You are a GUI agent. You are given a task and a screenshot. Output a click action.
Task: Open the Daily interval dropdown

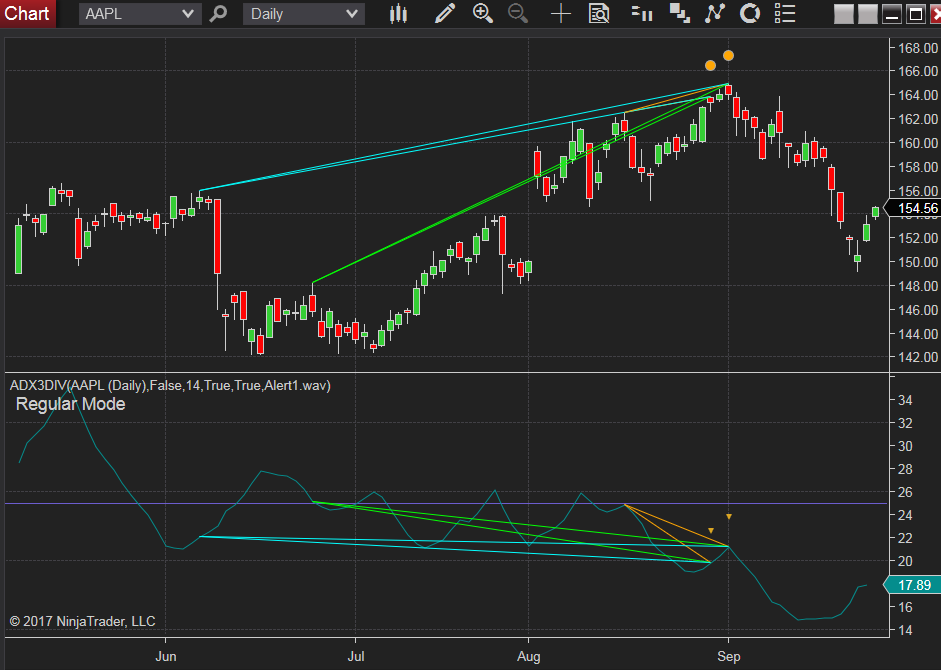click(305, 14)
